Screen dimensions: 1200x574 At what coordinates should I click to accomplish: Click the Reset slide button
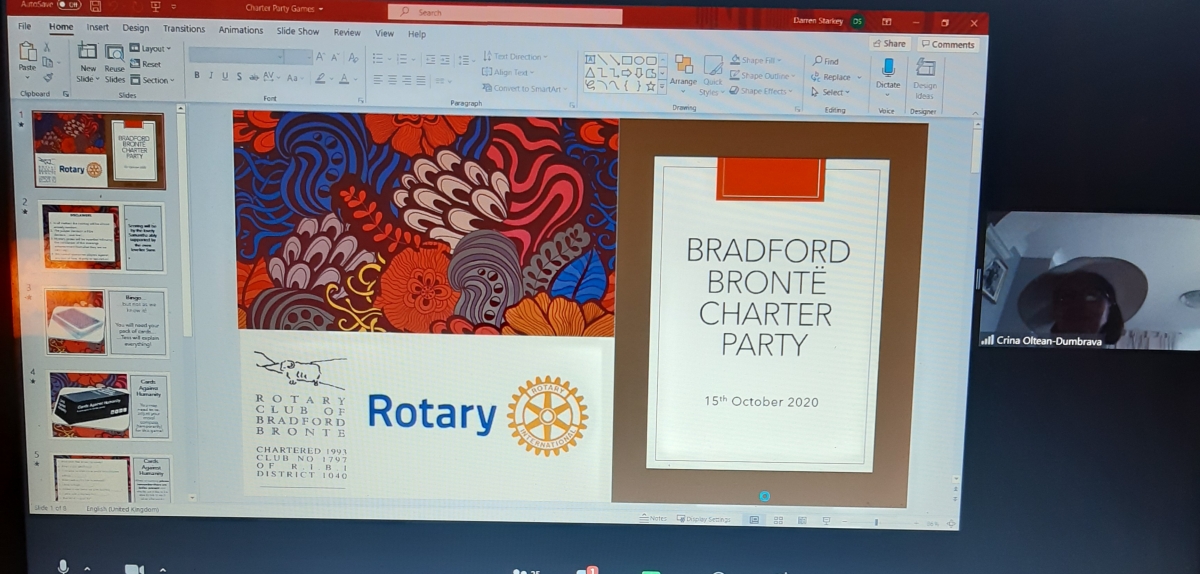pyautogui.click(x=146, y=64)
